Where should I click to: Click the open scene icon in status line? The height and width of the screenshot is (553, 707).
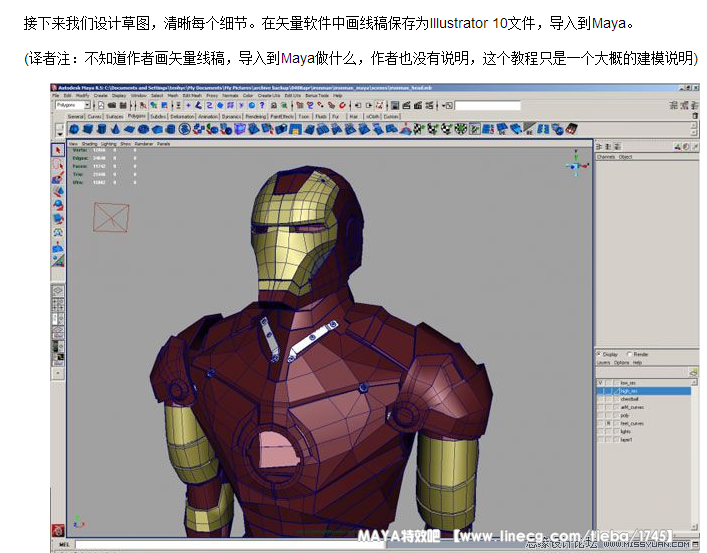tap(111, 105)
